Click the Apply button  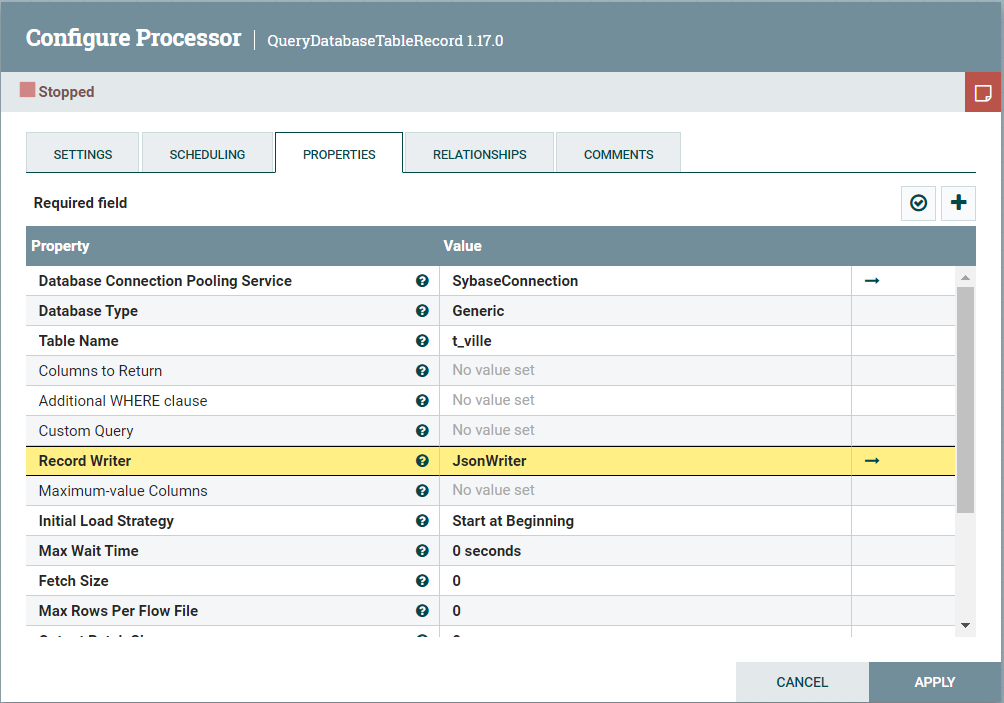(934, 681)
